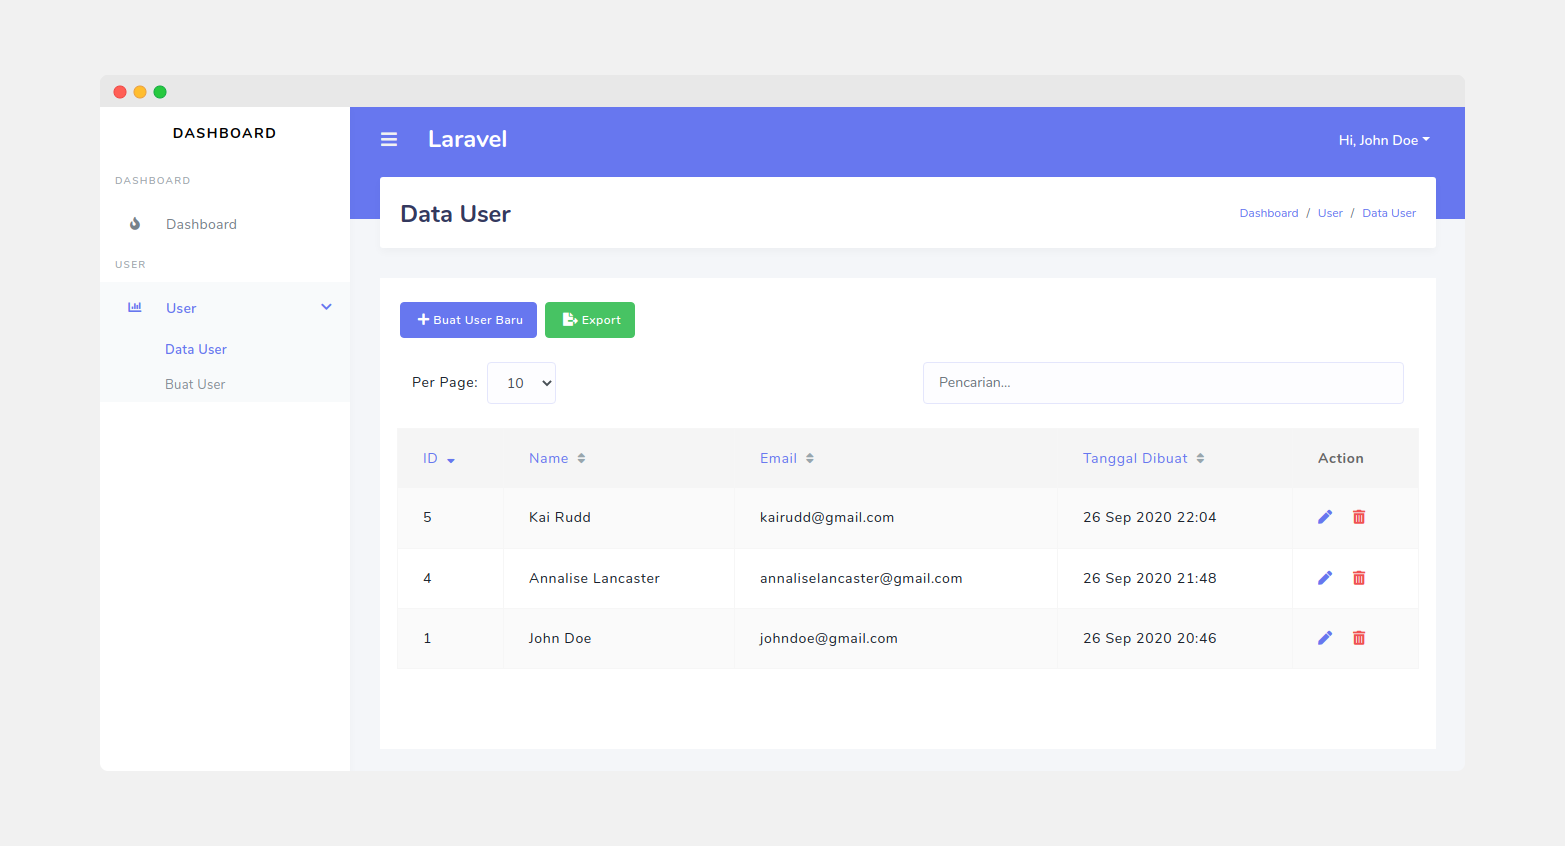The width and height of the screenshot is (1565, 846).
Task: Delete Kai Rudd with trash icon
Action: [x=1359, y=517]
